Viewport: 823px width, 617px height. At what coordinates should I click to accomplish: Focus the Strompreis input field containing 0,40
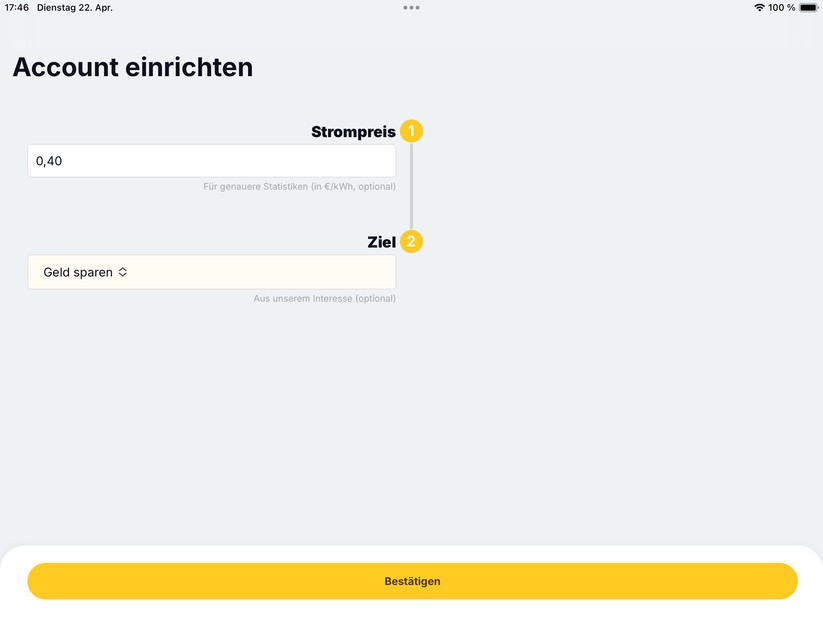pos(211,161)
